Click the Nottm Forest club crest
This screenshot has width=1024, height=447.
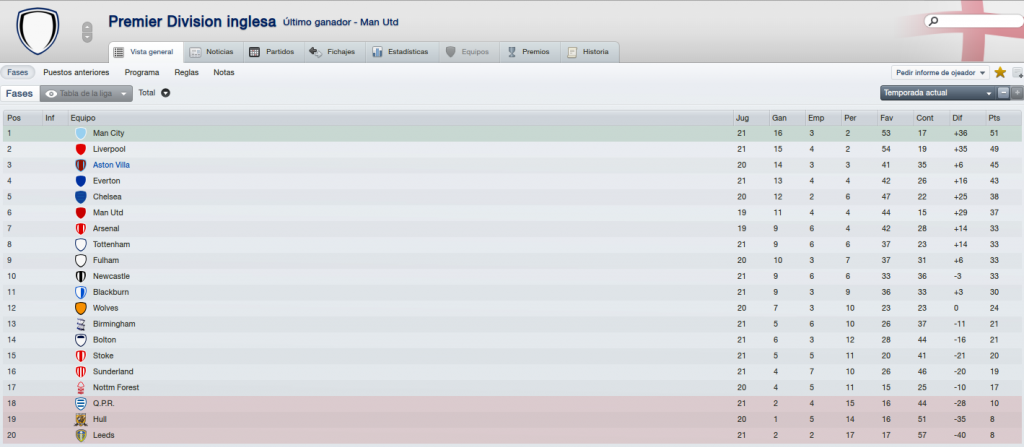tap(80, 388)
